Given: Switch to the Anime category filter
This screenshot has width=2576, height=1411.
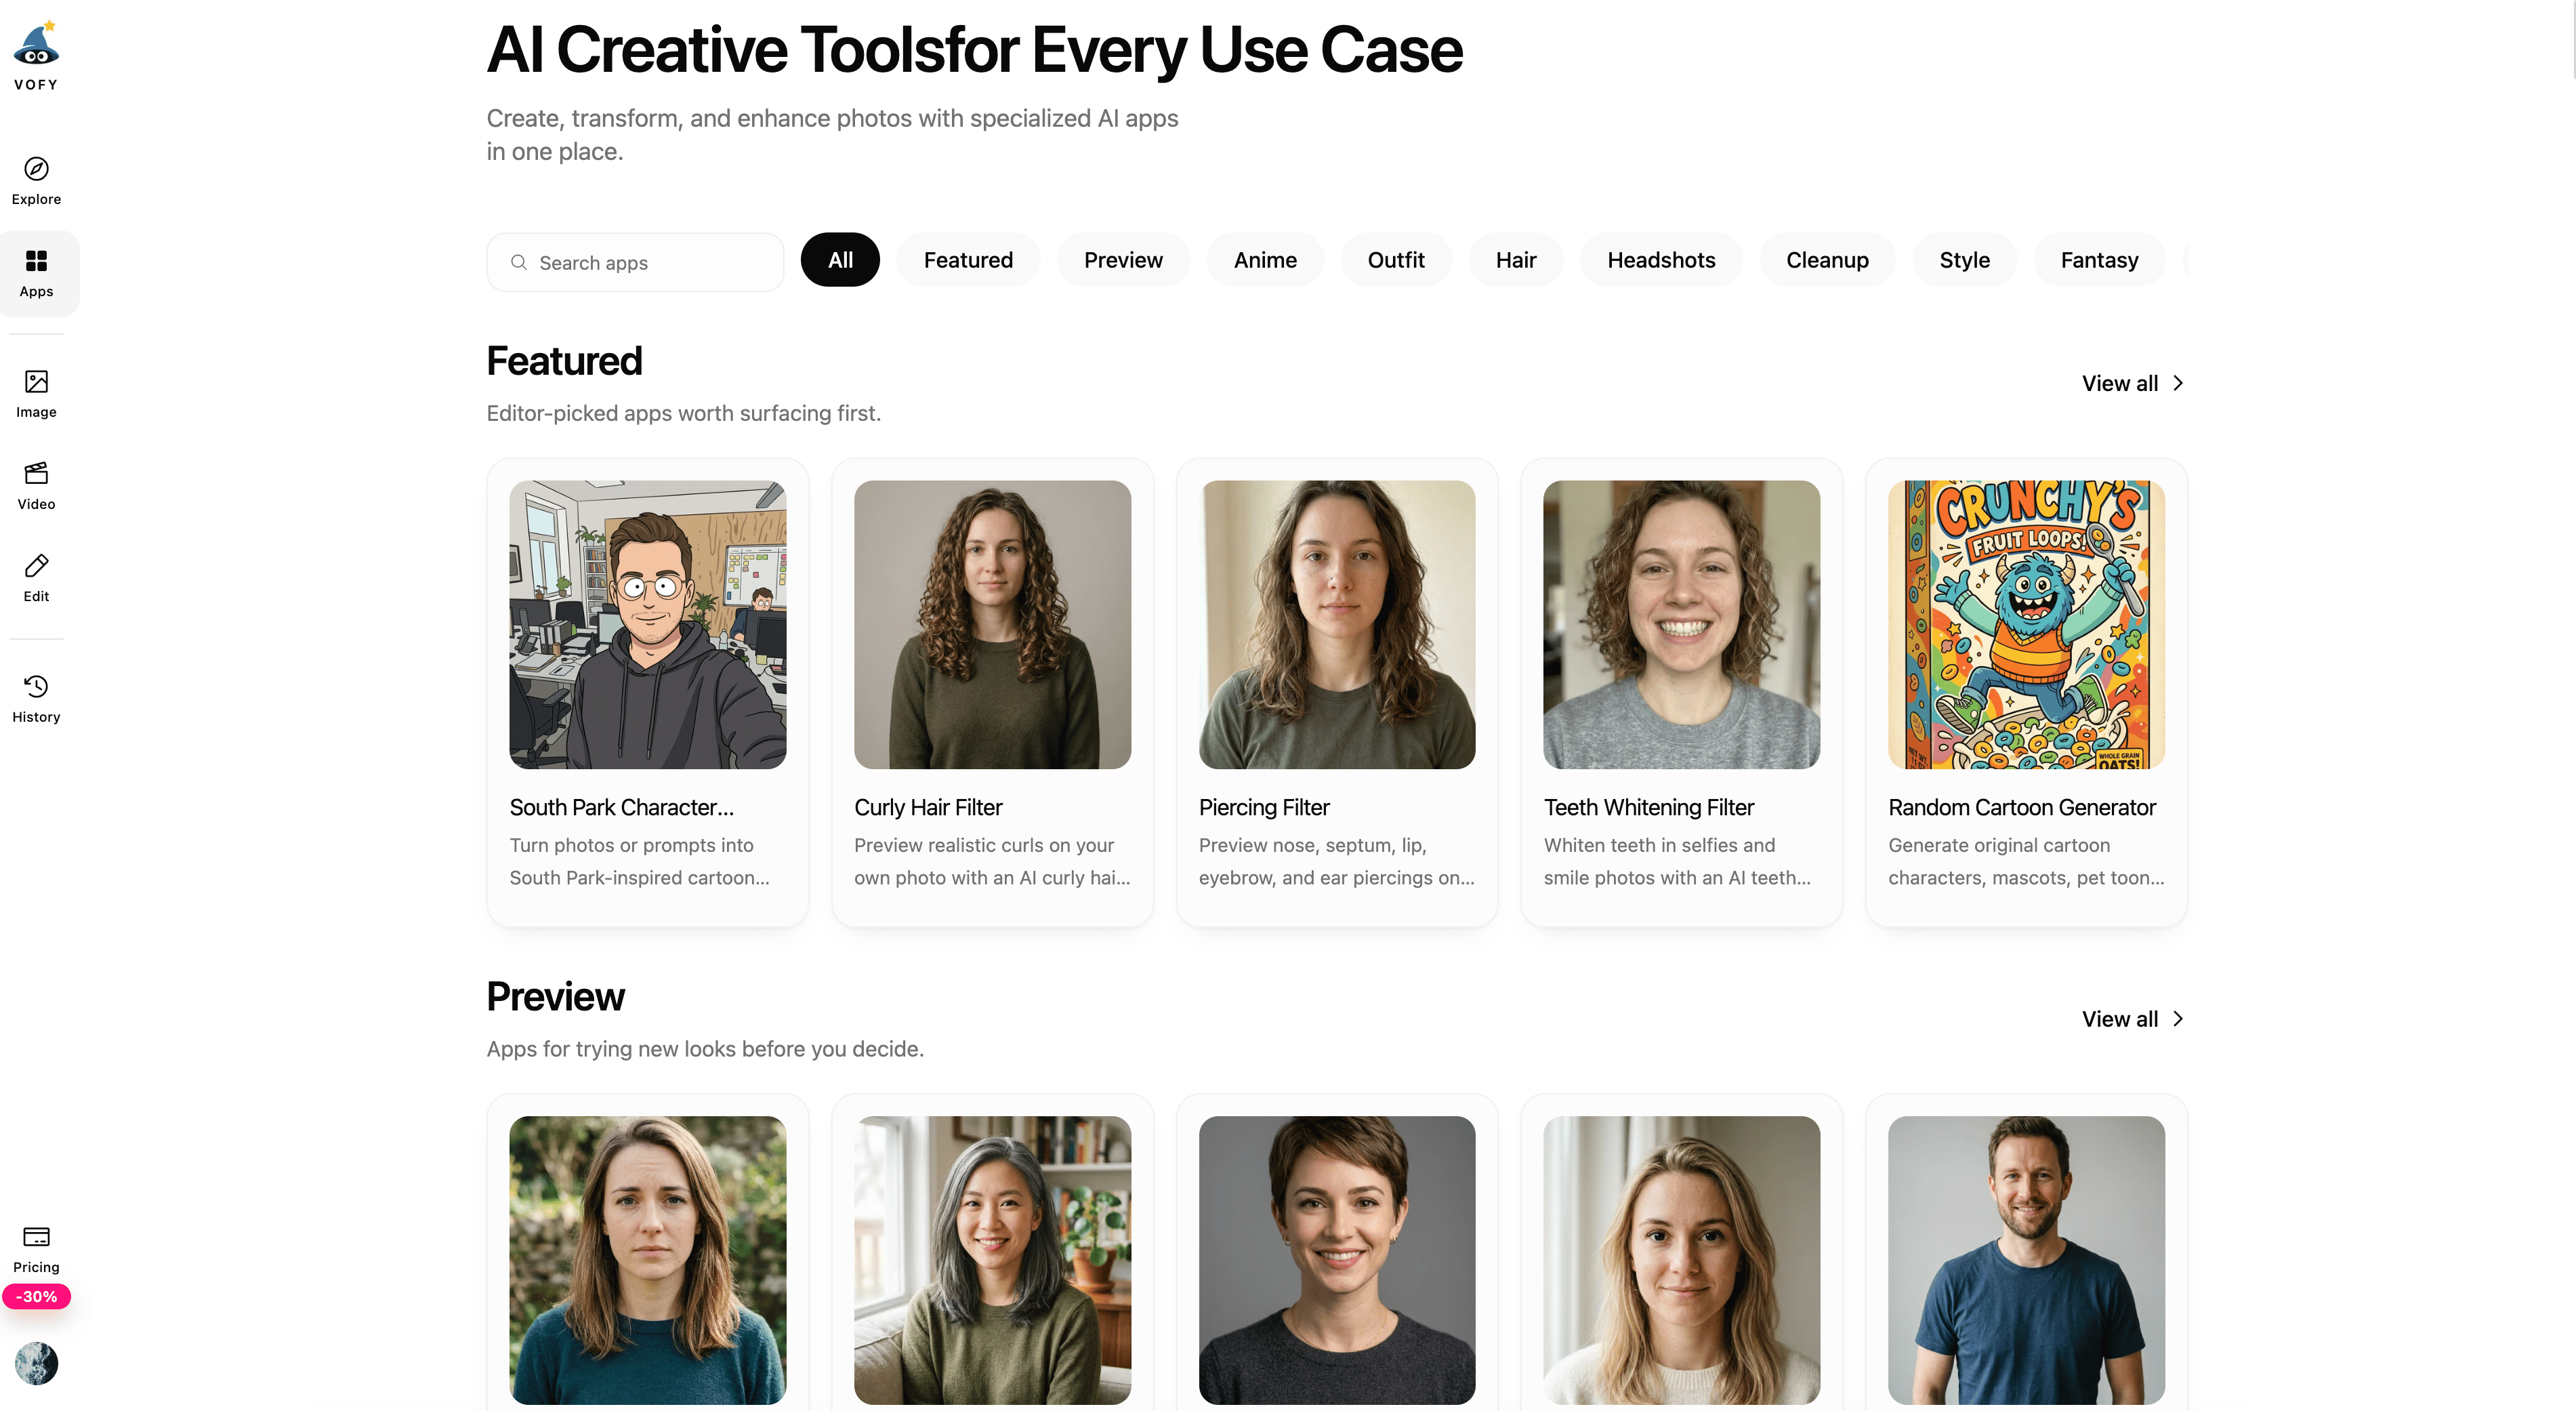Looking at the screenshot, I should (x=1265, y=260).
